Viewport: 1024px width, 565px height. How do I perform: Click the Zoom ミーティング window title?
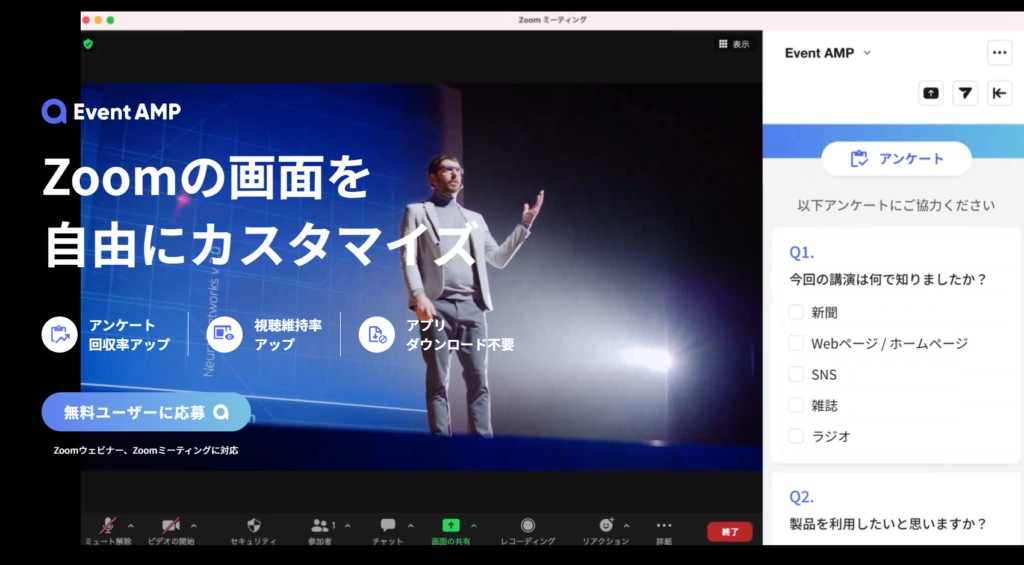pyautogui.click(x=552, y=20)
